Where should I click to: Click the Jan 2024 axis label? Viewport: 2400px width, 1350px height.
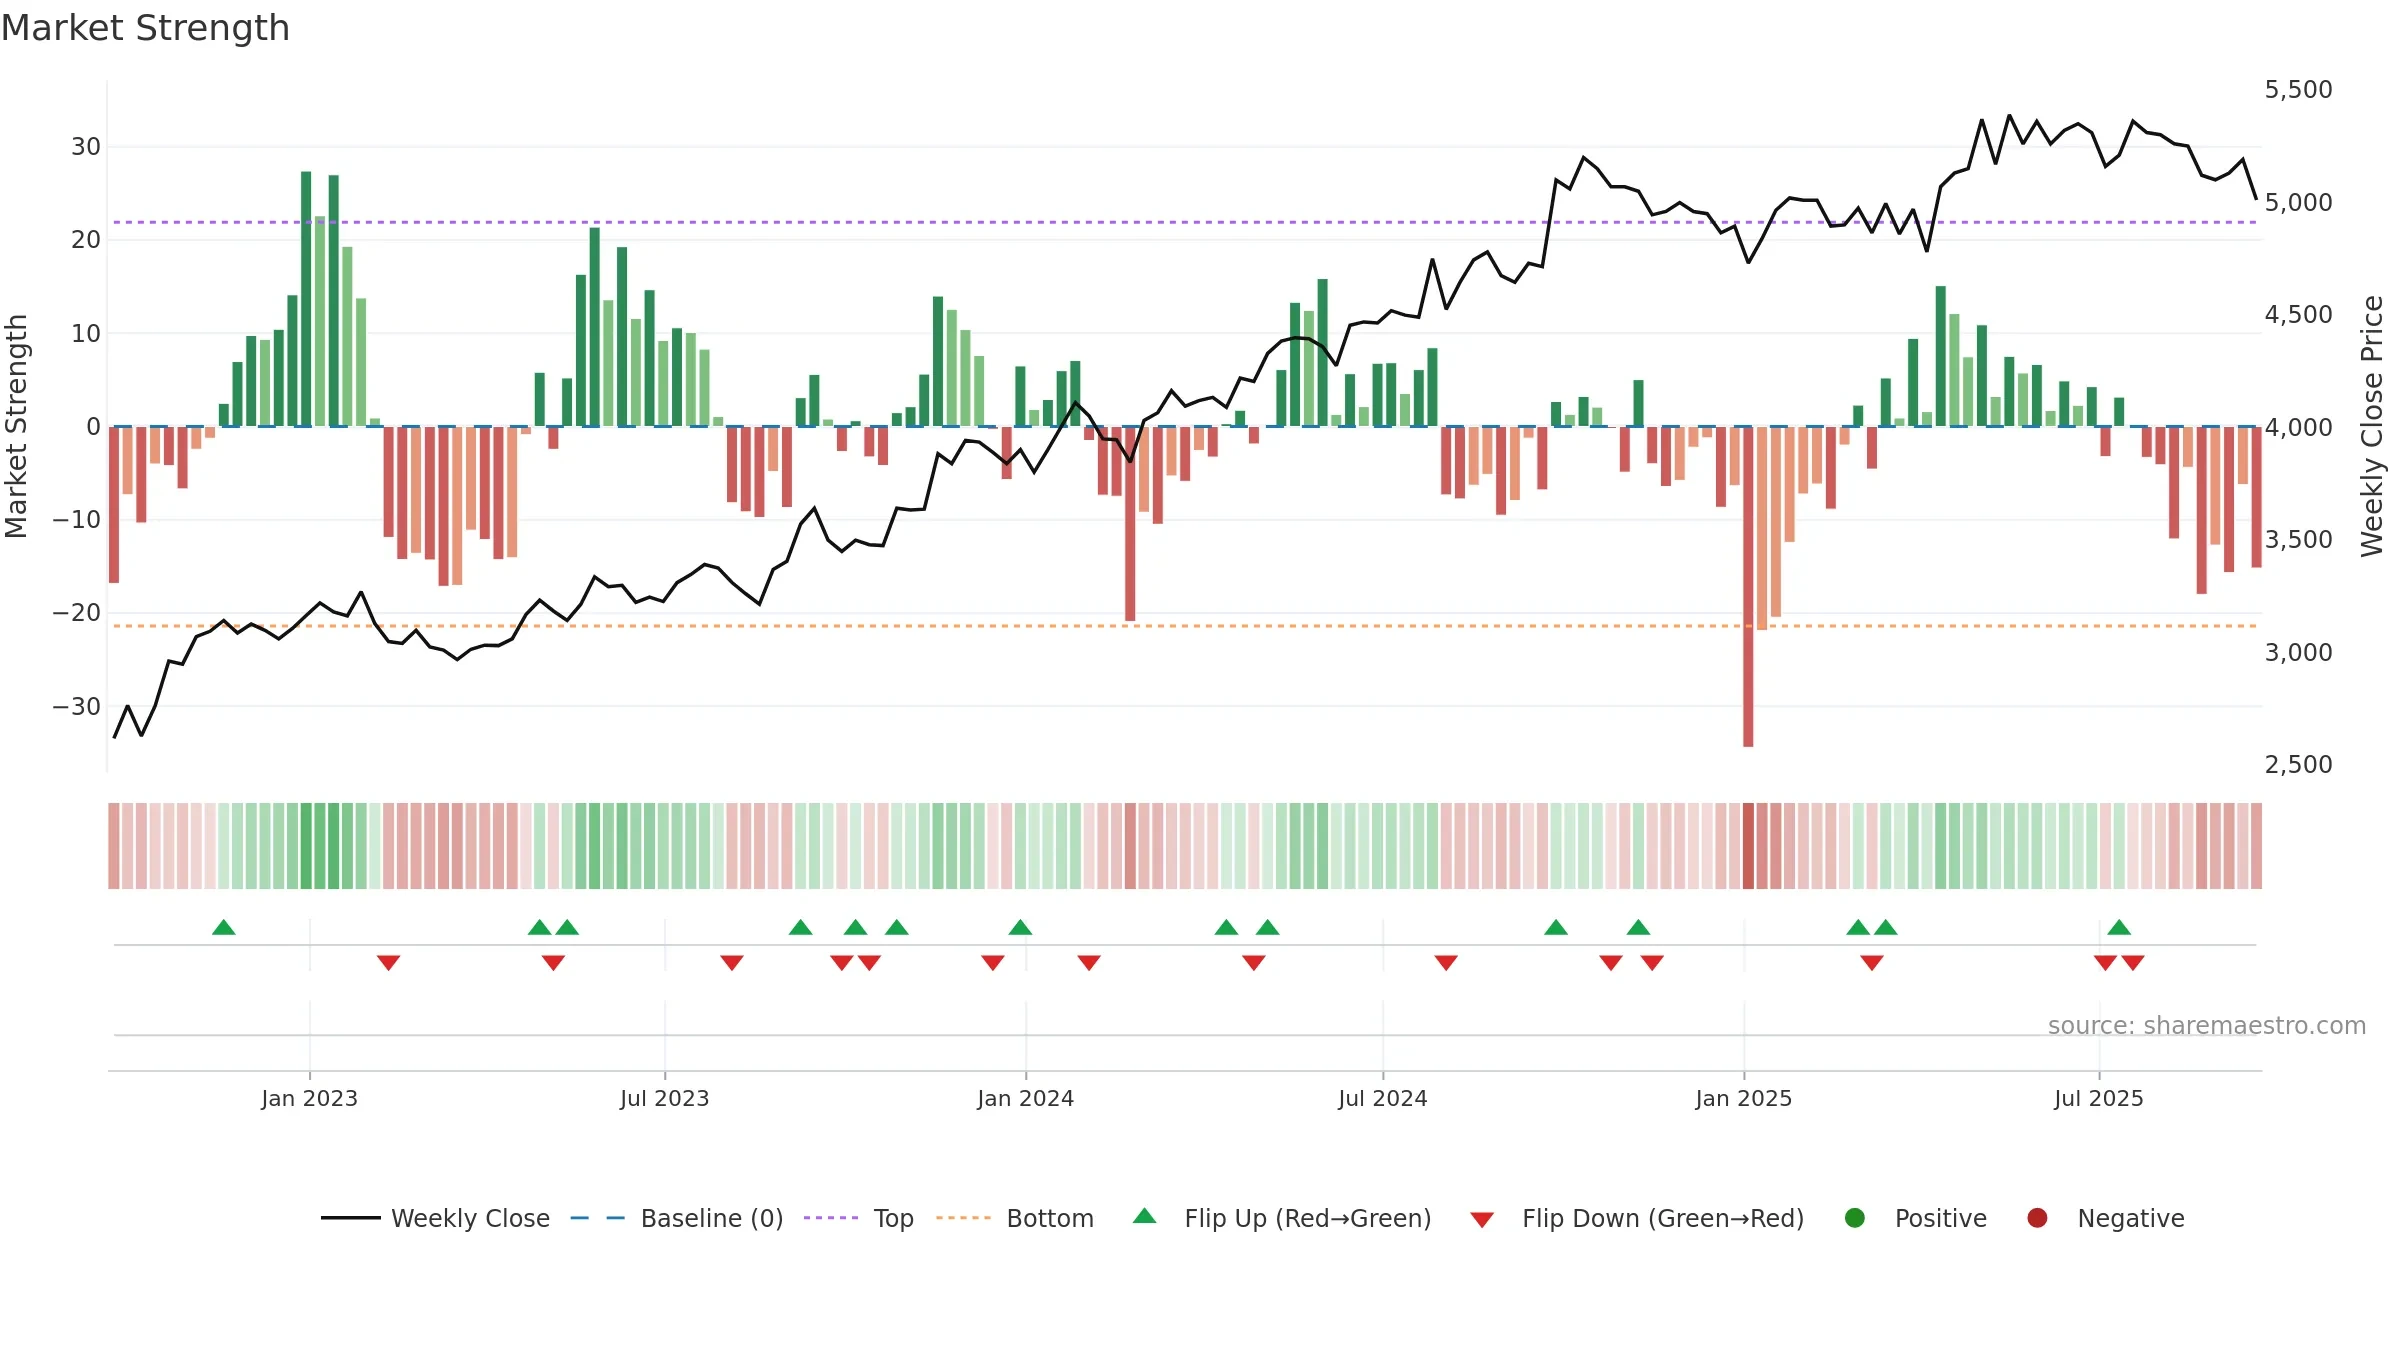point(1026,1098)
